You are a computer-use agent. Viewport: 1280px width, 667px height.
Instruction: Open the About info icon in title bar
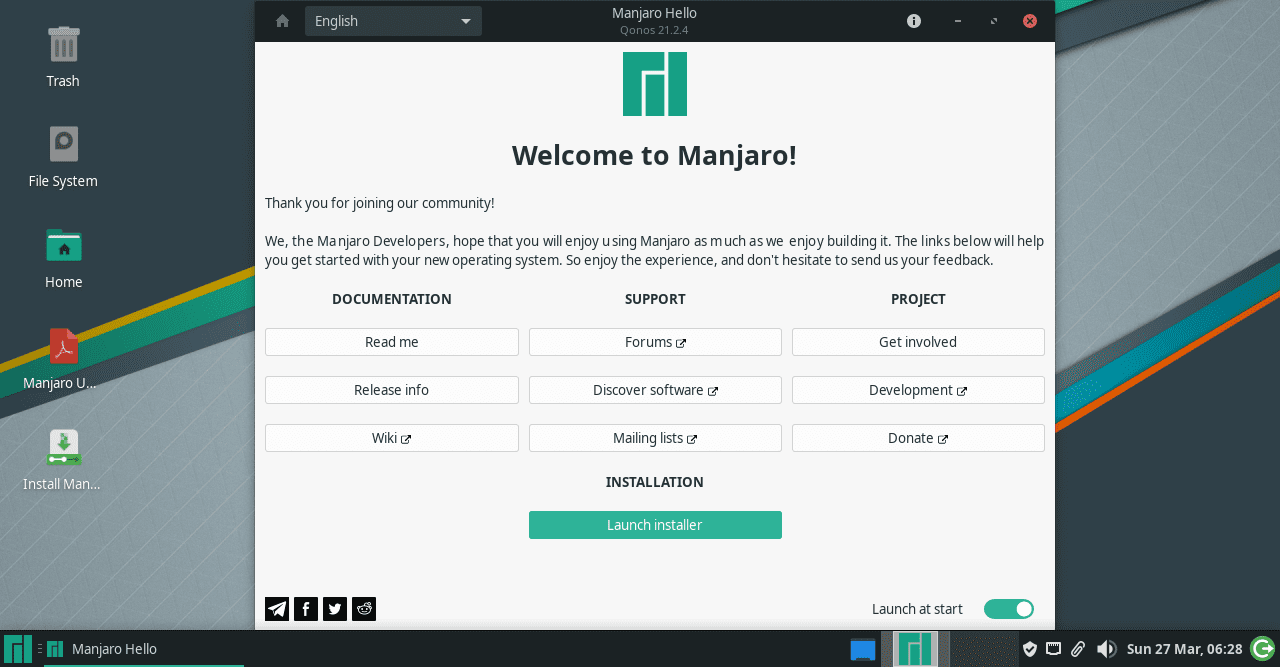click(914, 21)
